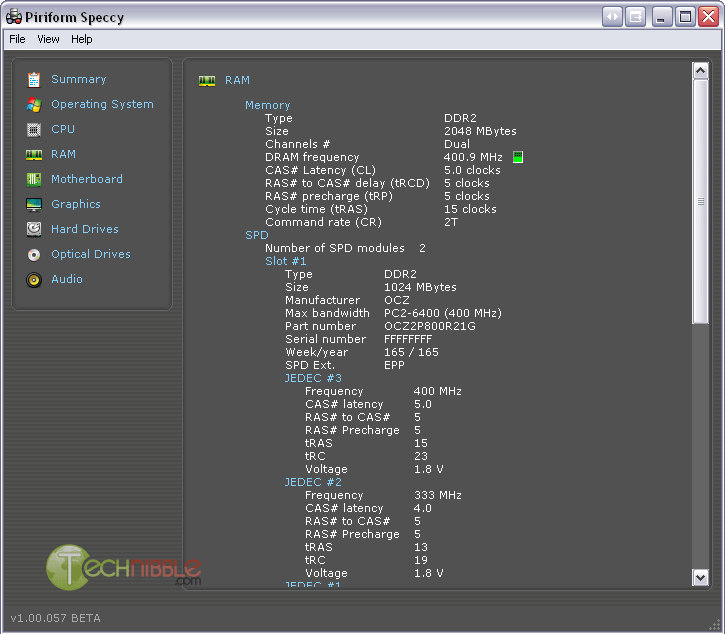Click the Speccy app icon in title bar
725x634 pixels.
(14, 17)
